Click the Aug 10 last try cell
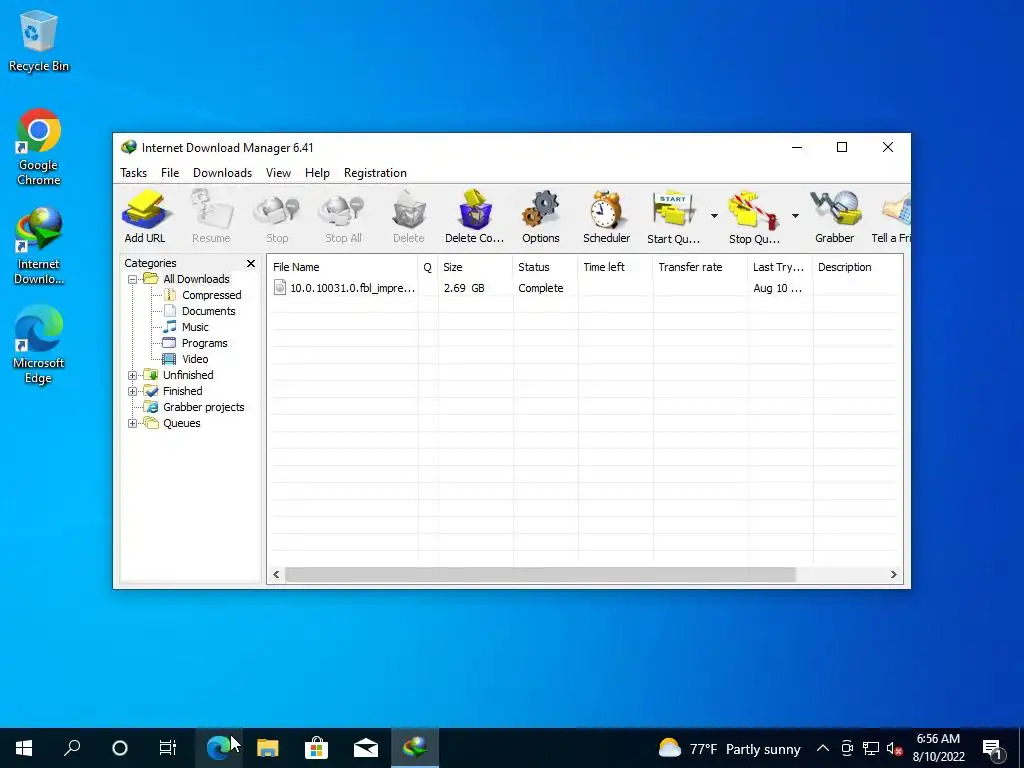This screenshot has height=768, width=1024. [x=777, y=288]
